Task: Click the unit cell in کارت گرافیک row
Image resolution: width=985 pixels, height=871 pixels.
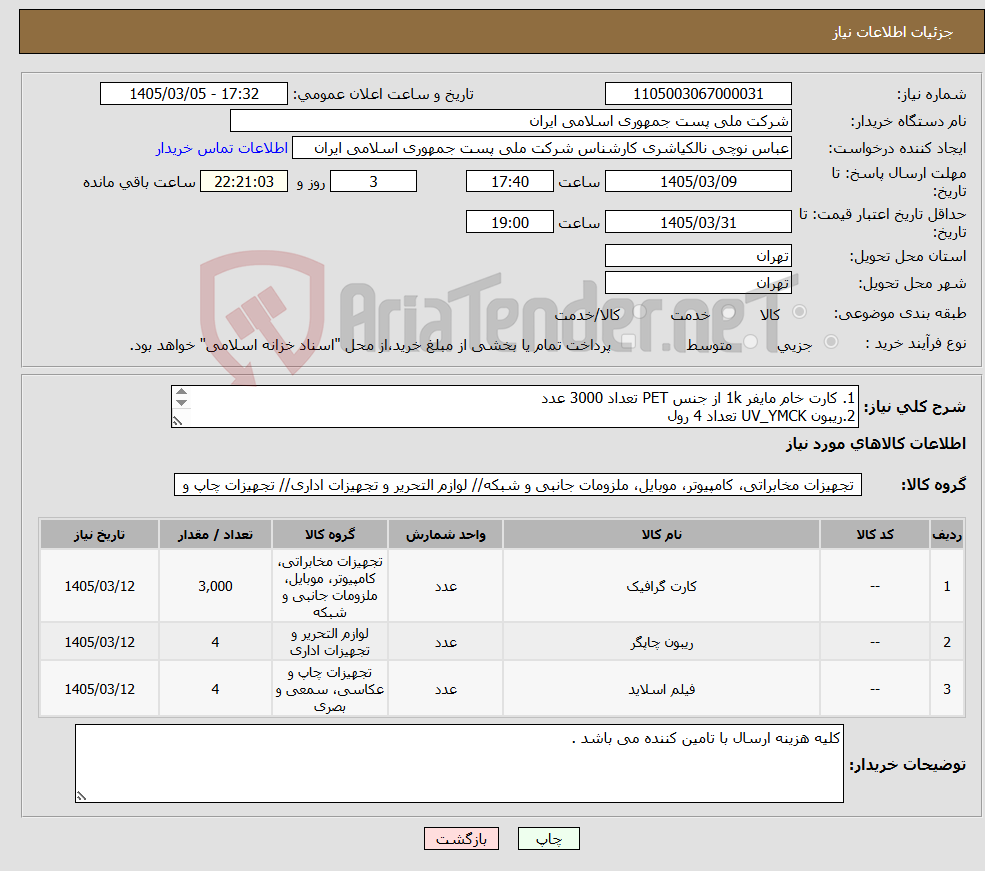Action: [445, 586]
